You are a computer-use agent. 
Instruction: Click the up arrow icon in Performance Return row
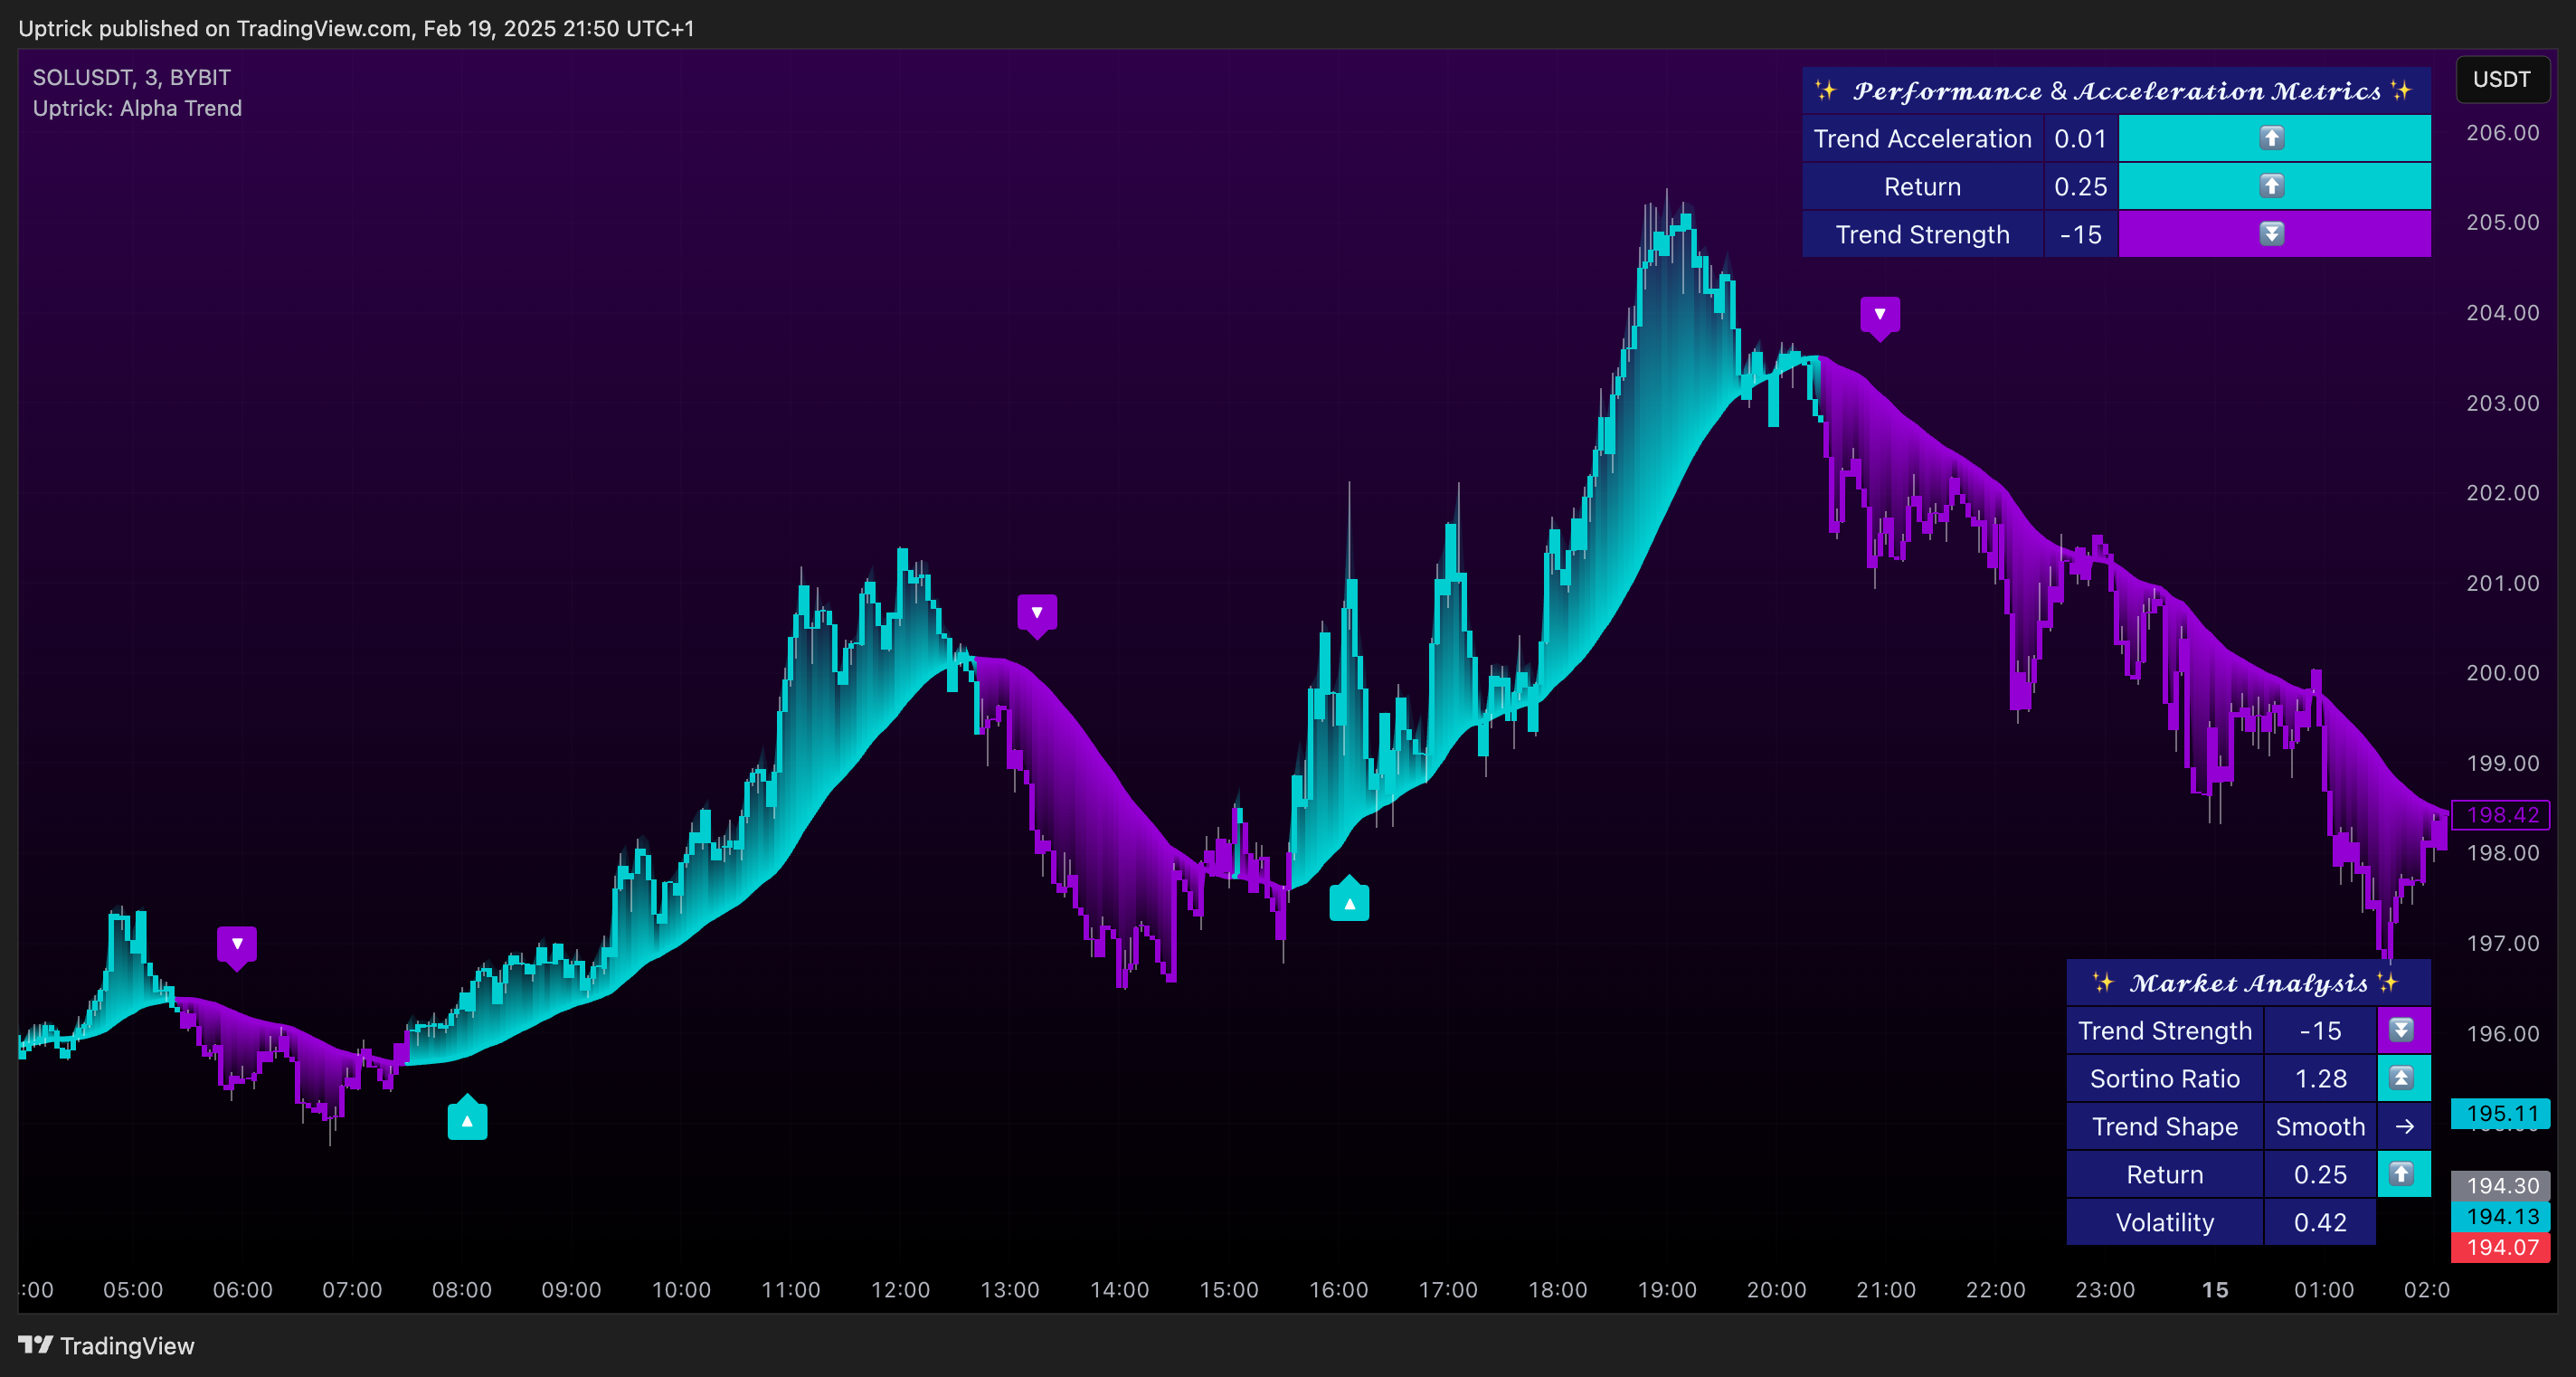[x=2272, y=186]
